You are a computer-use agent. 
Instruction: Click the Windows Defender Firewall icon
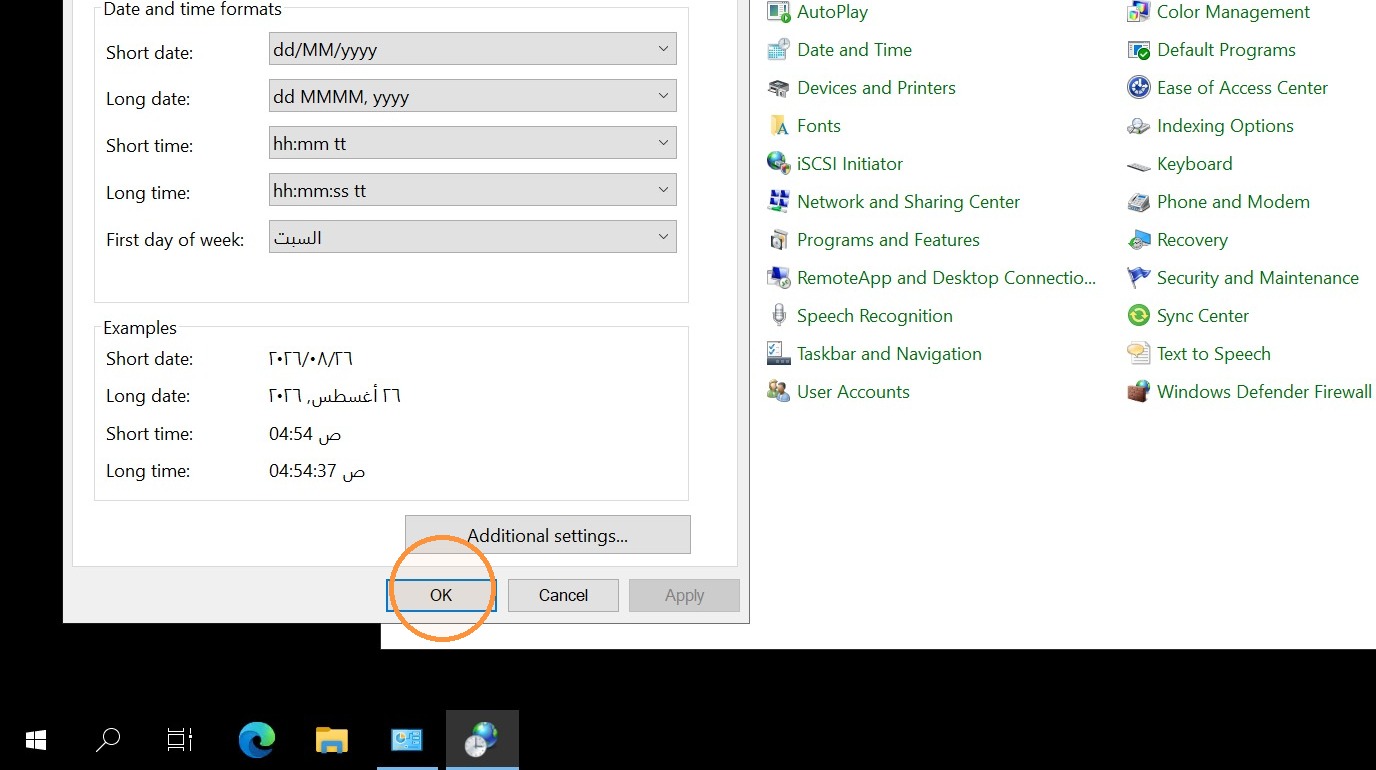[x=1138, y=392]
